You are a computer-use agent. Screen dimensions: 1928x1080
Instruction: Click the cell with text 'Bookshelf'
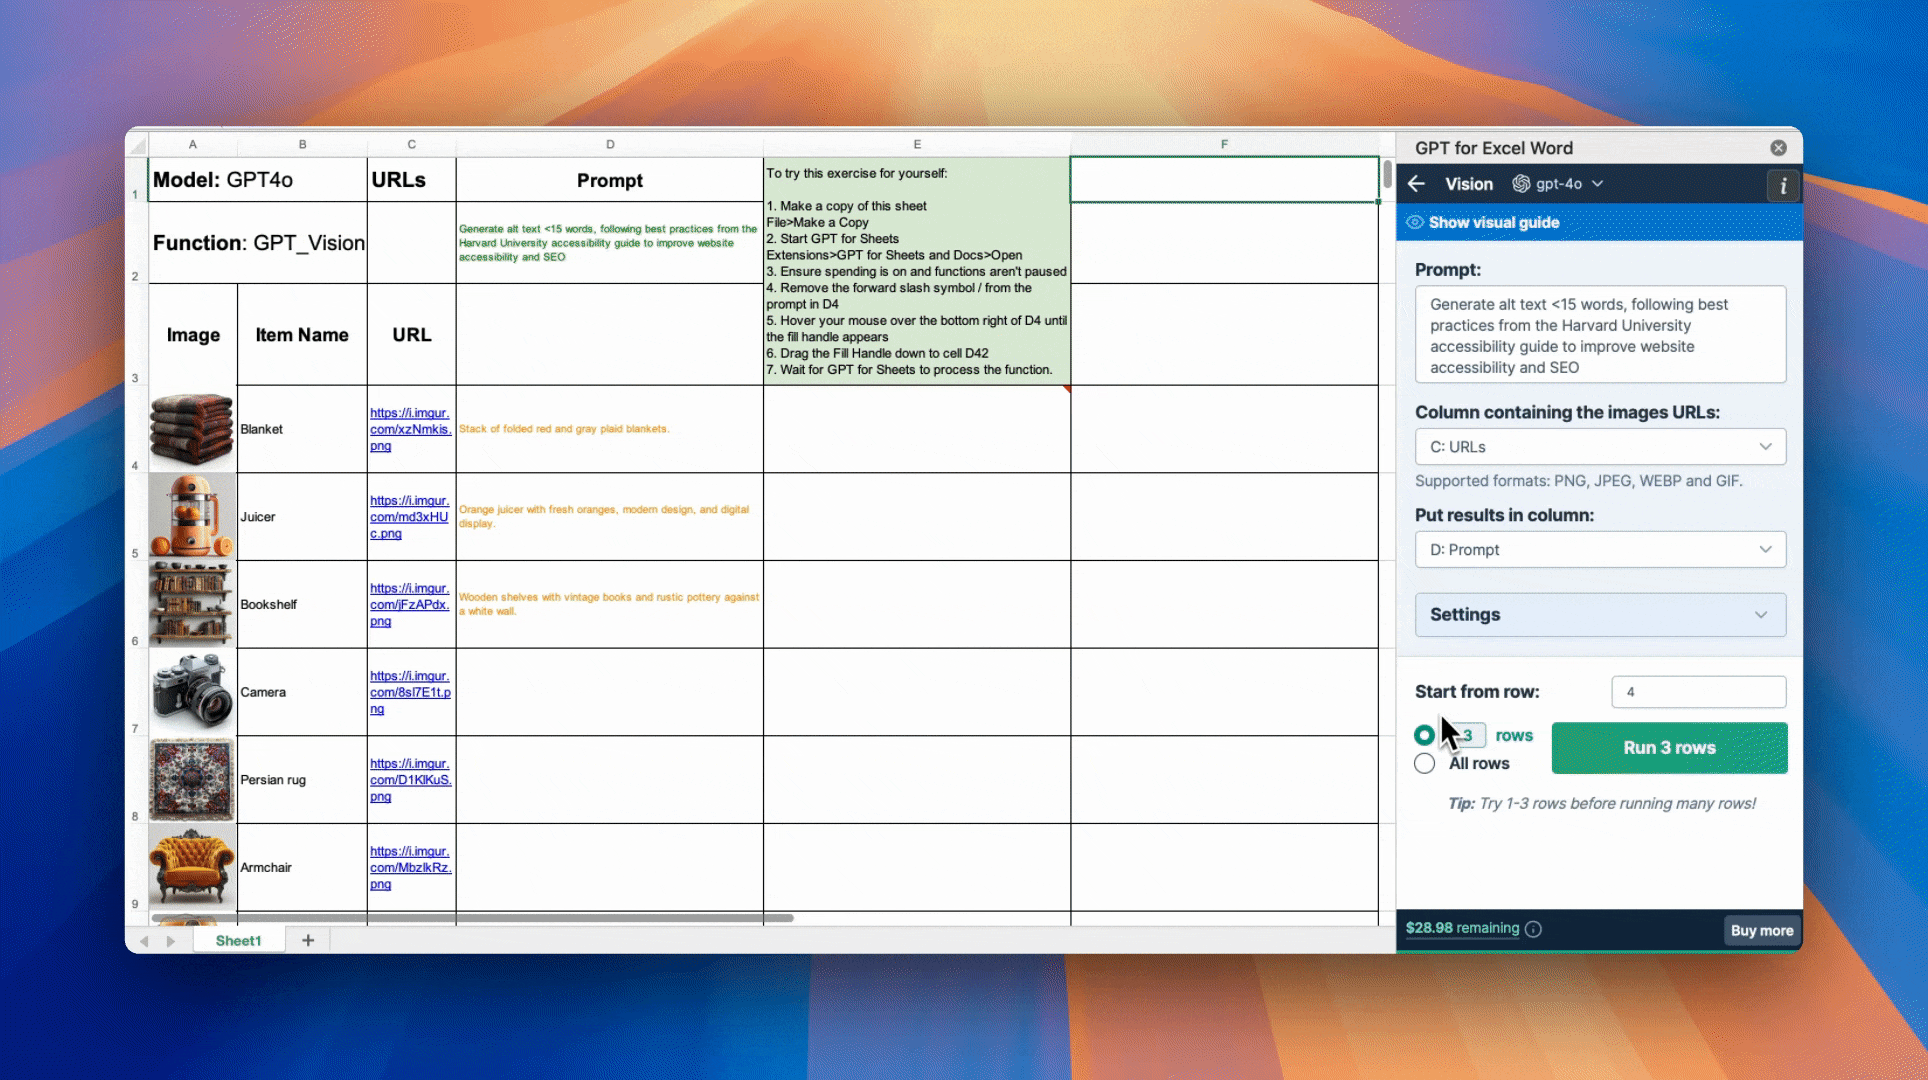[302, 605]
